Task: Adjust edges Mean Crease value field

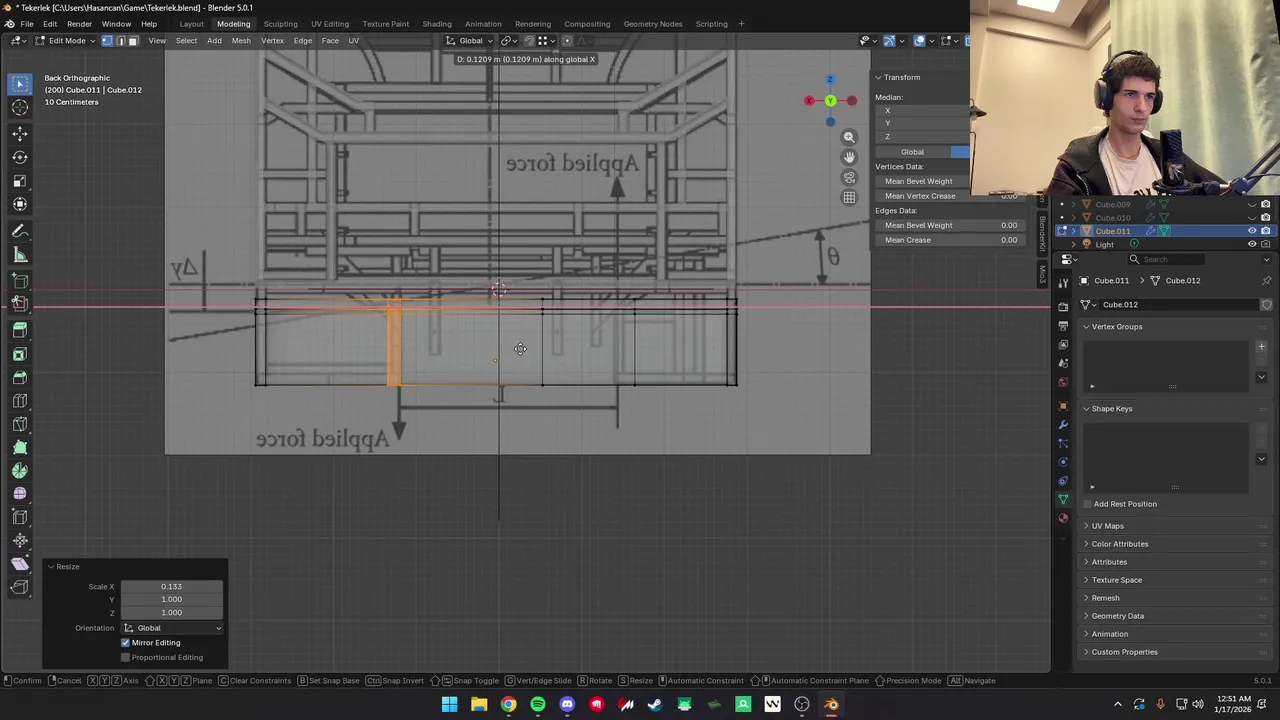Action: [948, 240]
